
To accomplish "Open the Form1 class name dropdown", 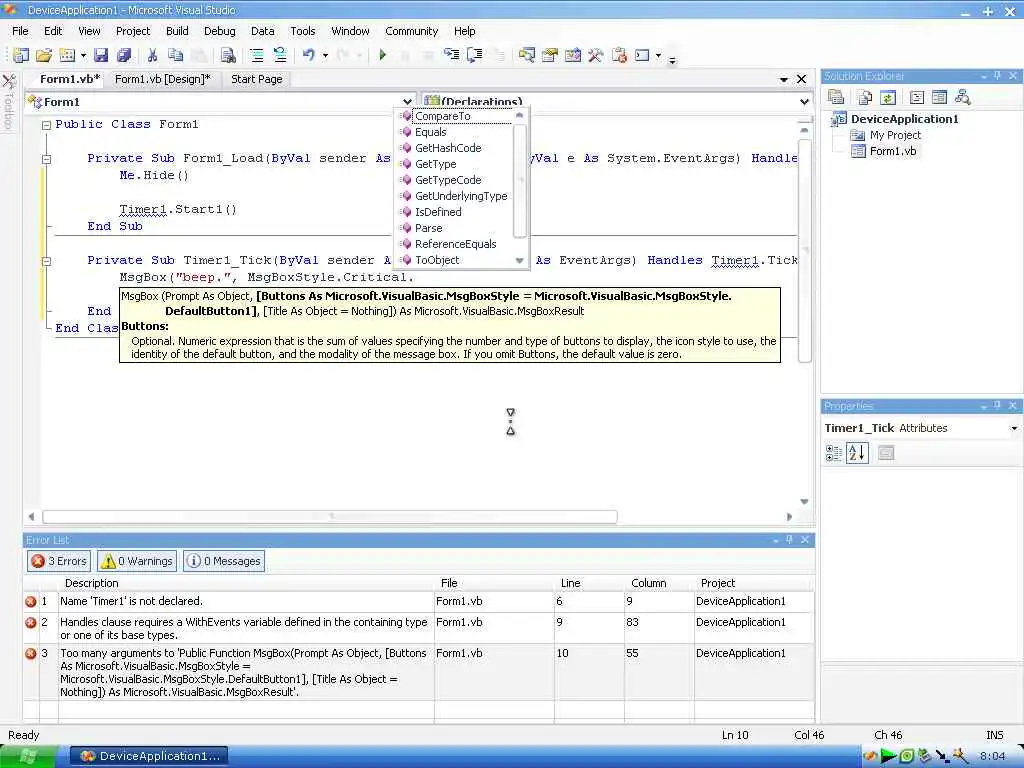I will pyautogui.click(x=408, y=102).
